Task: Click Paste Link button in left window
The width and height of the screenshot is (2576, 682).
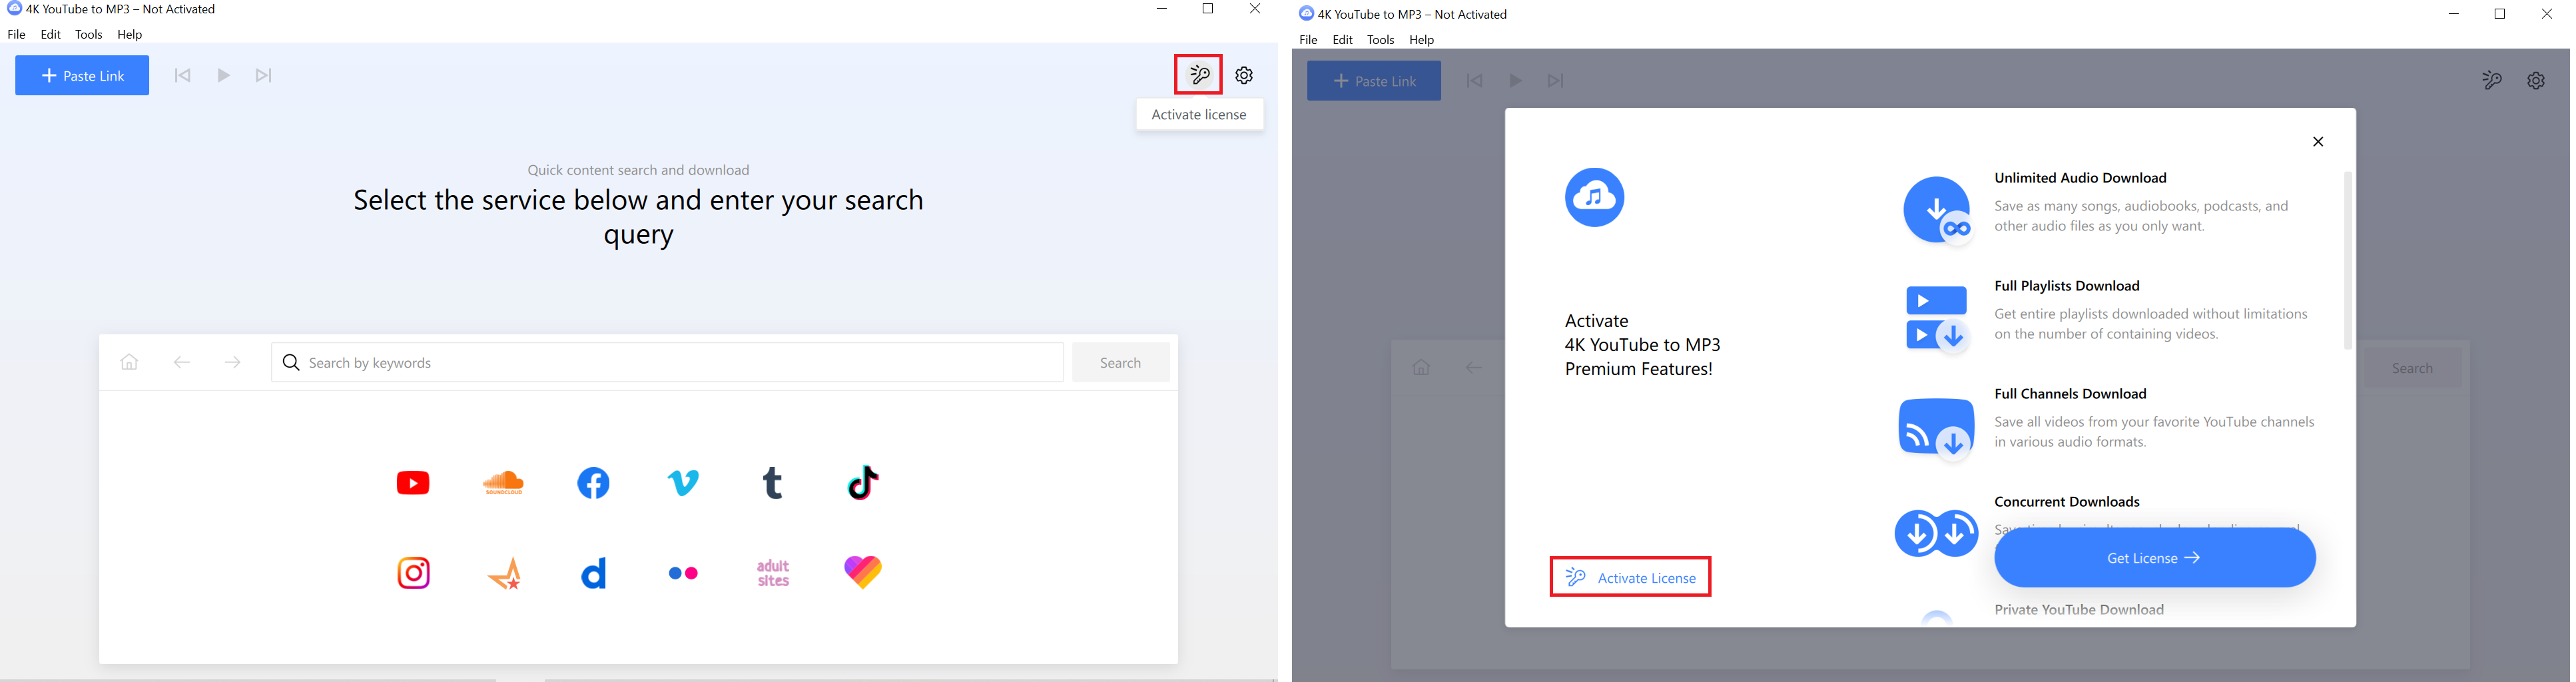Action: (x=82, y=76)
